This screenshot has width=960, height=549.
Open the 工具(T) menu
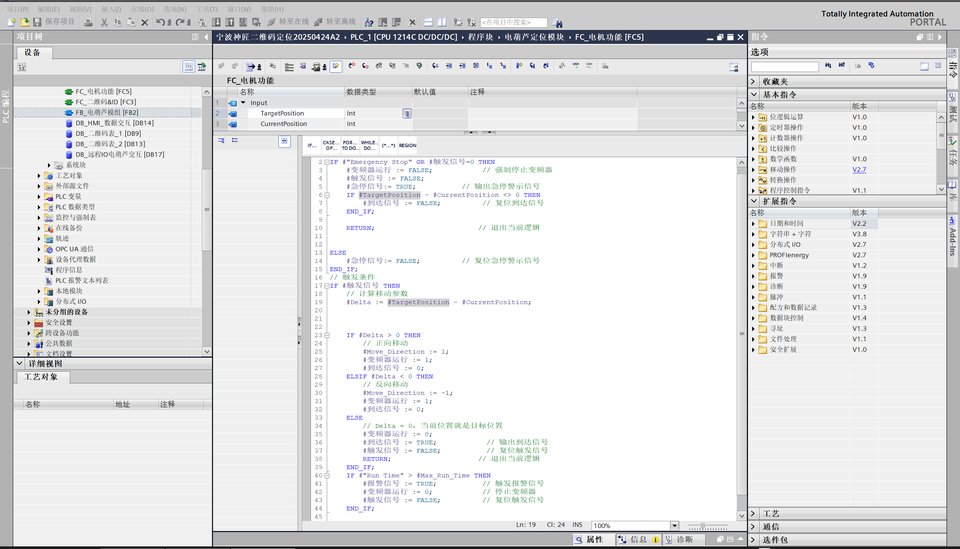[207, 8]
